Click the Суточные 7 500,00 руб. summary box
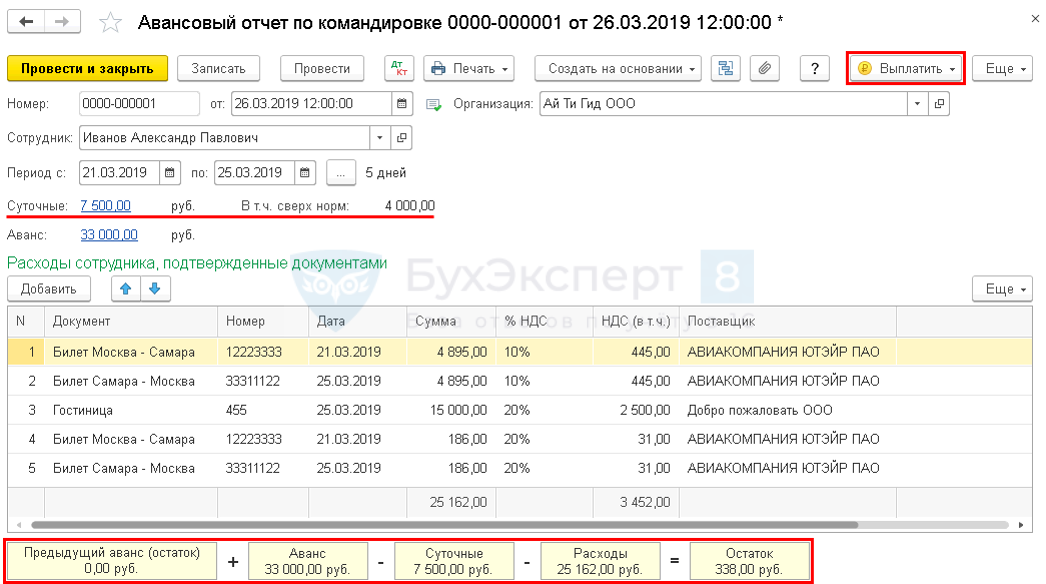This screenshot has width=1046, height=584. tap(454, 561)
